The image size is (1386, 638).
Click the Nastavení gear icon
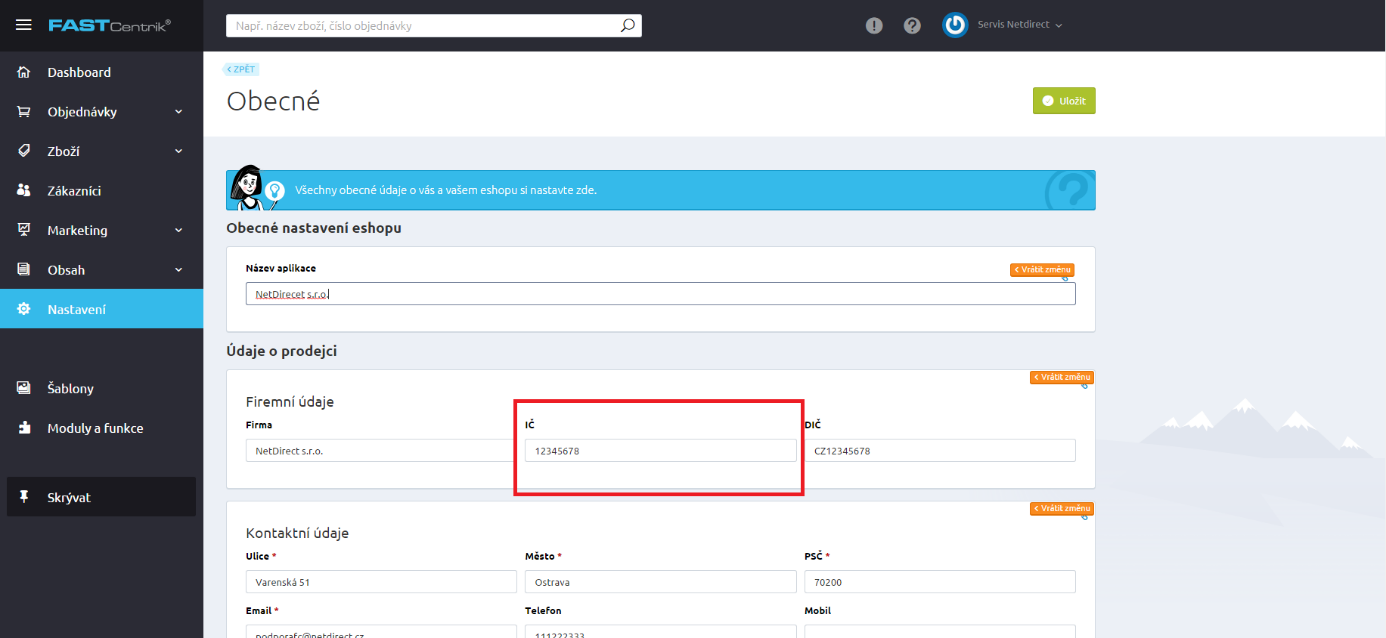[x=24, y=309]
